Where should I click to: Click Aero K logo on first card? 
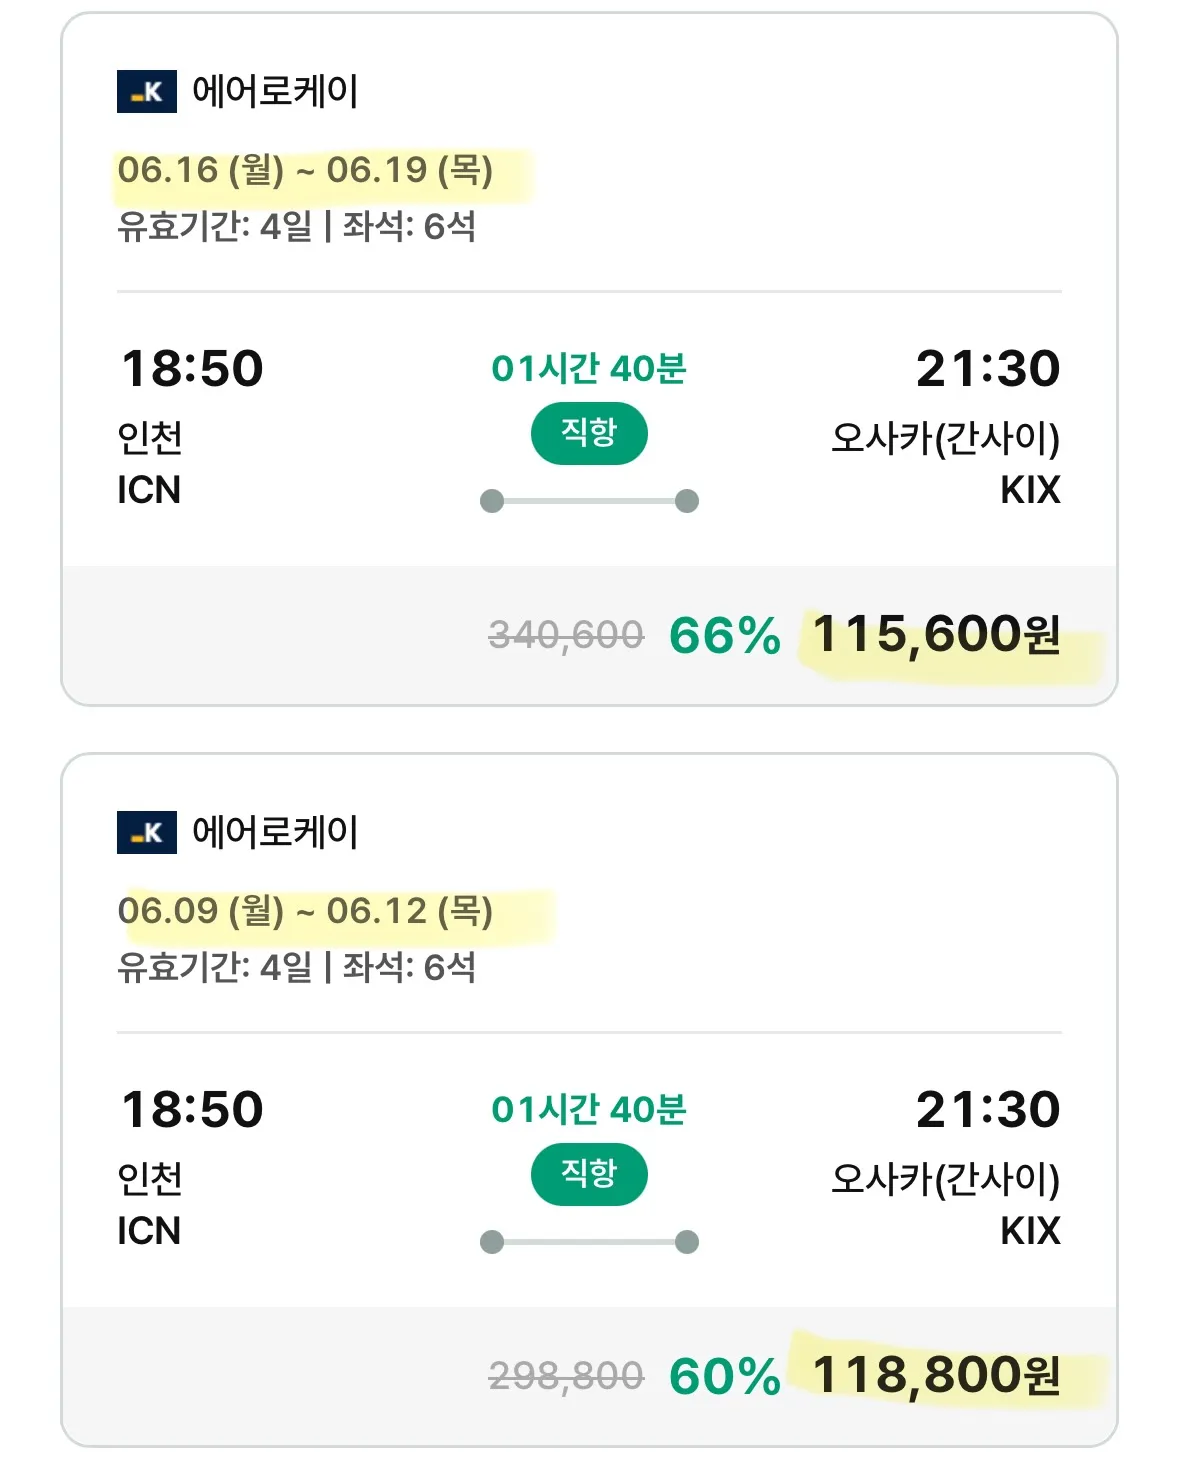coord(147,92)
